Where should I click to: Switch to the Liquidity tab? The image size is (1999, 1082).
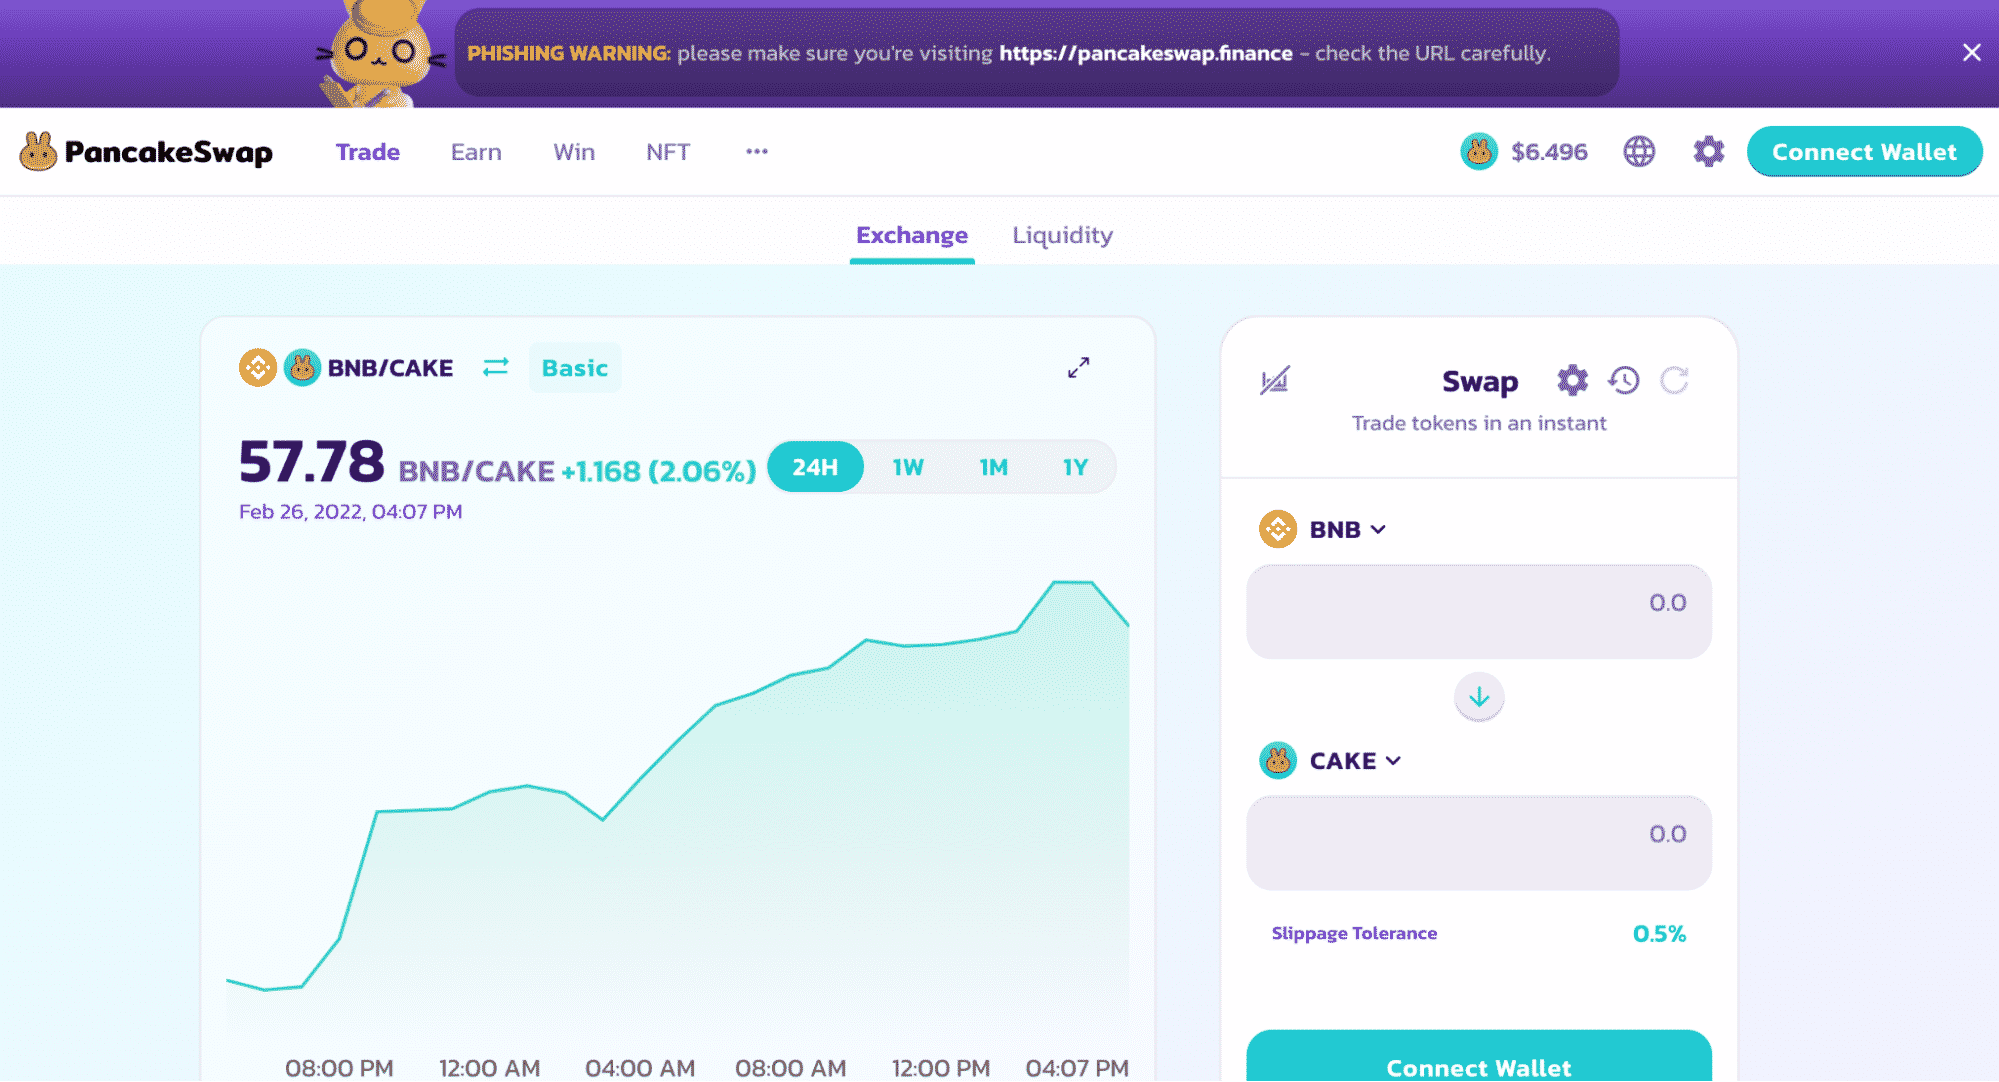[x=1062, y=235]
